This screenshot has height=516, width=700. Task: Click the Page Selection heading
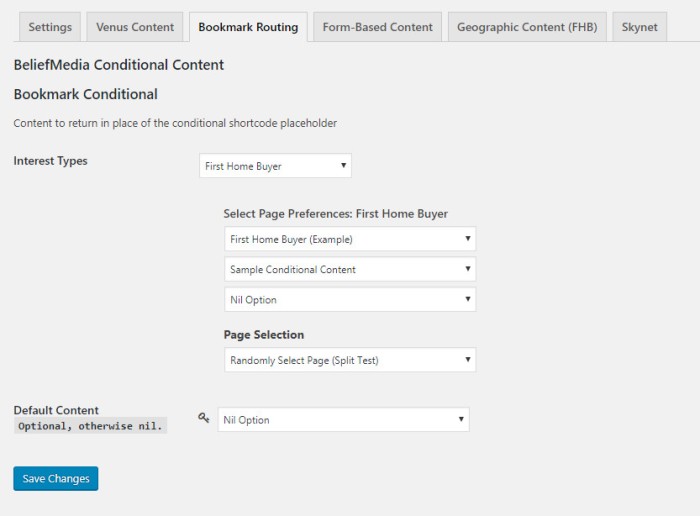click(x=263, y=335)
